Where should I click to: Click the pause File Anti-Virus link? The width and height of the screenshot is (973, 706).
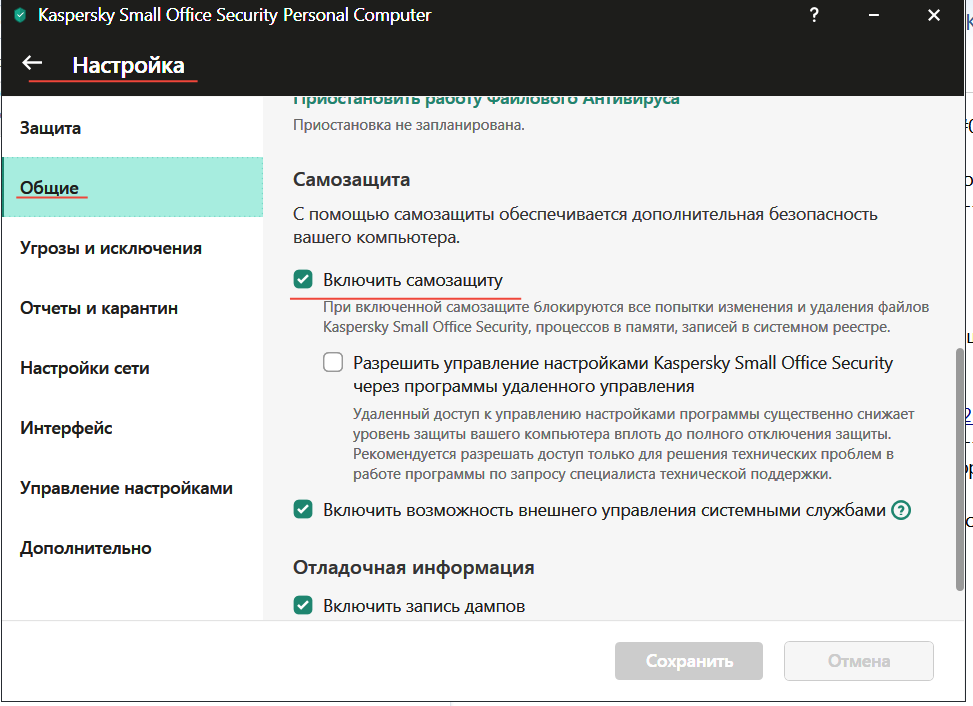tap(486, 101)
